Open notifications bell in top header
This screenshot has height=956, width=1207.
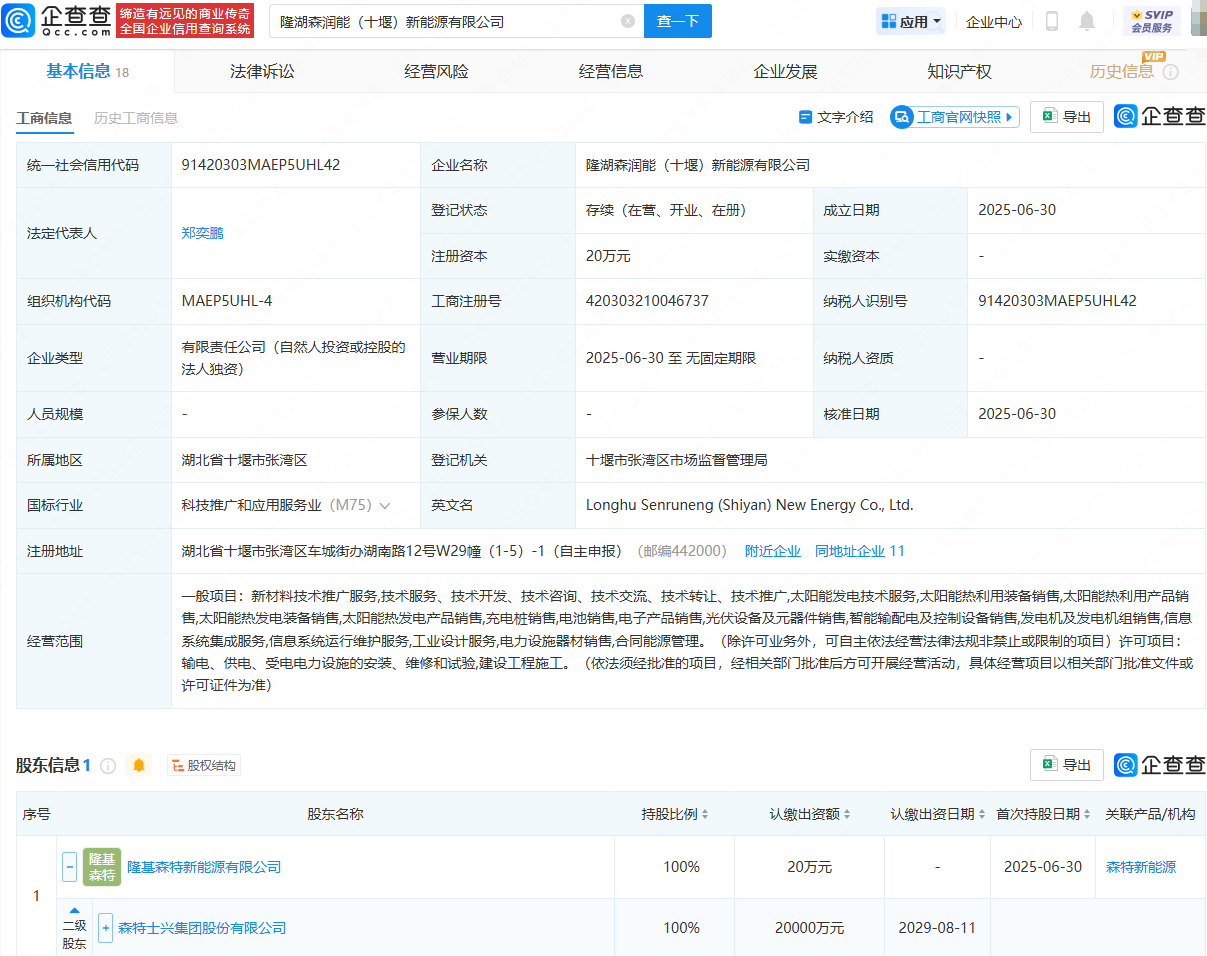[x=1087, y=21]
